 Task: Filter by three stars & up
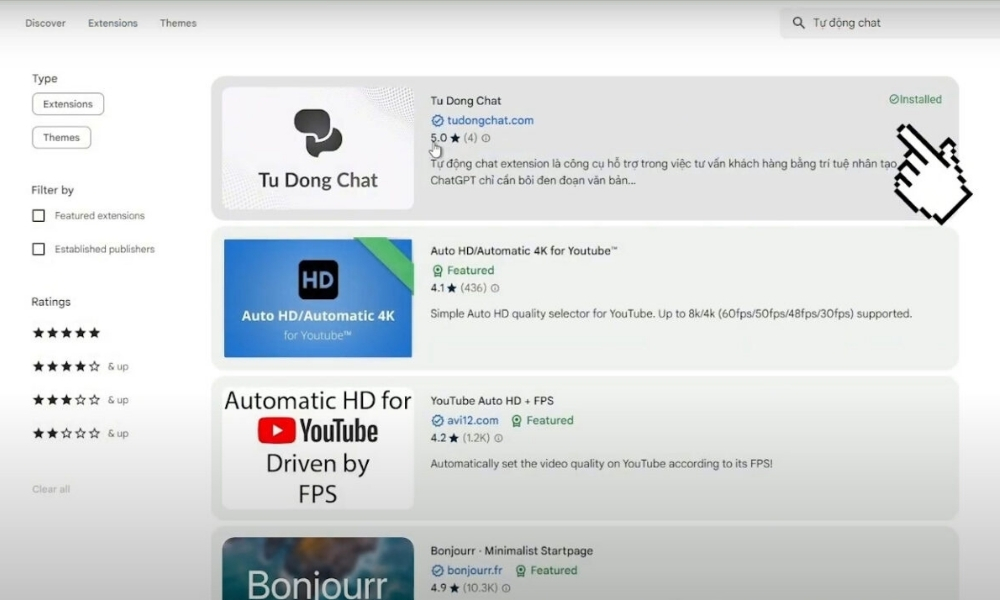pyautogui.click(x=80, y=400)
